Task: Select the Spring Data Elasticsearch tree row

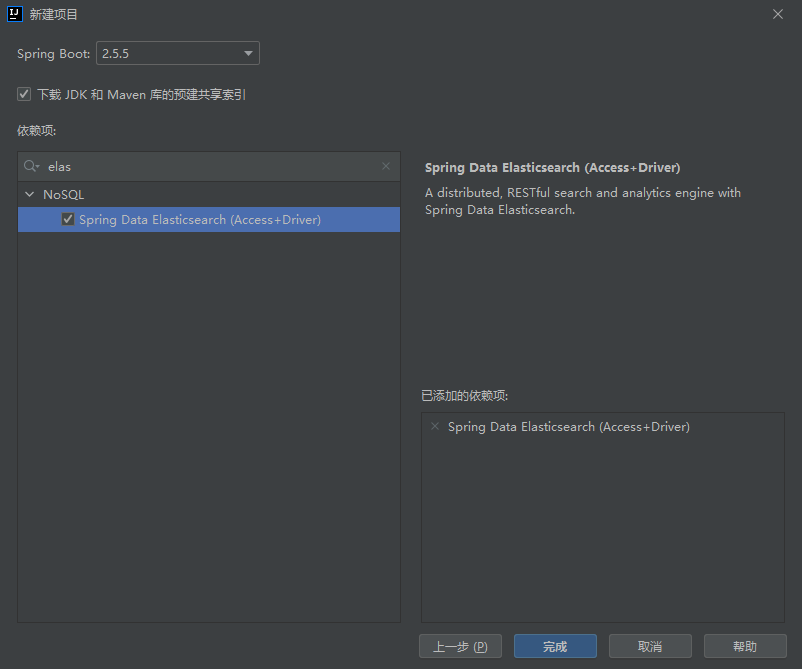Action: (209, 219)
